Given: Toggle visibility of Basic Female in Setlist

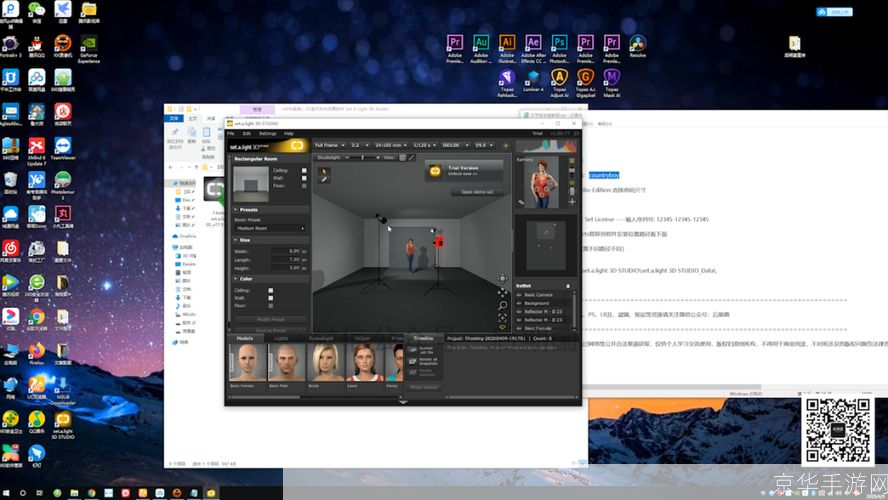Looking at the screenshot, I should point(519,328).
